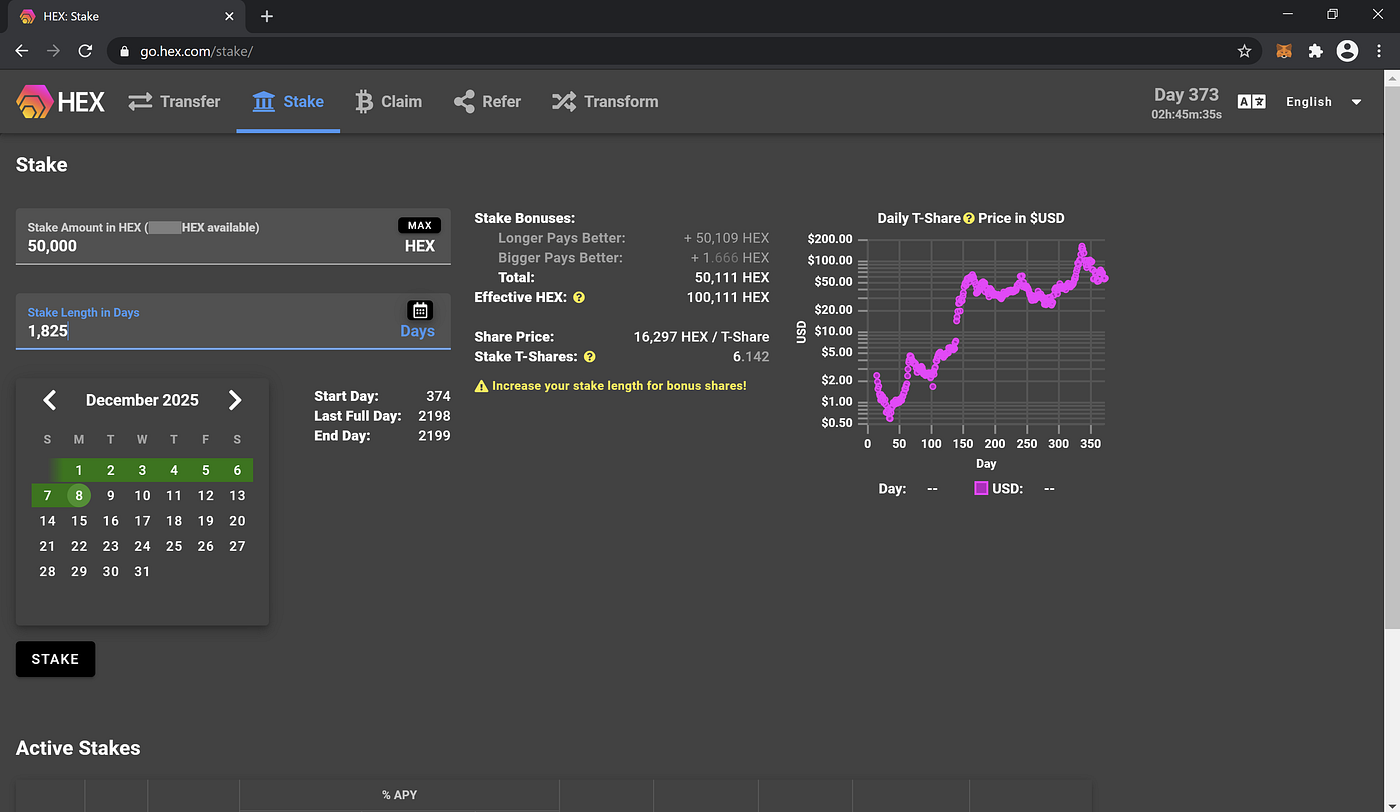Click the STAKE button

pyautogui.click(x=55, y=659)
